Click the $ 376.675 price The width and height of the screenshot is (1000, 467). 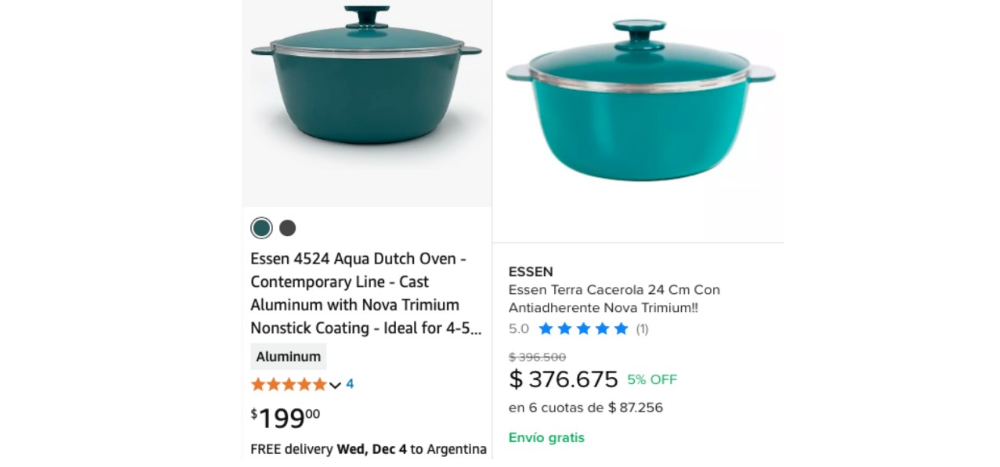click(563, 380)
